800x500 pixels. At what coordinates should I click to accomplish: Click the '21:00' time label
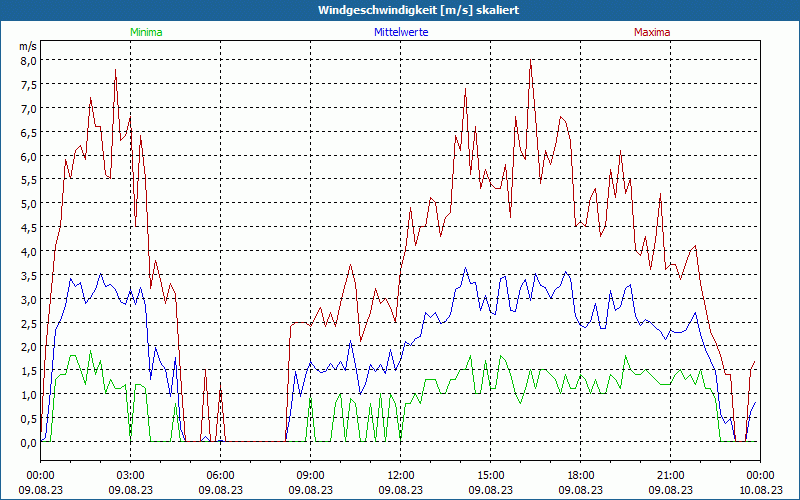tap(670, 476)
